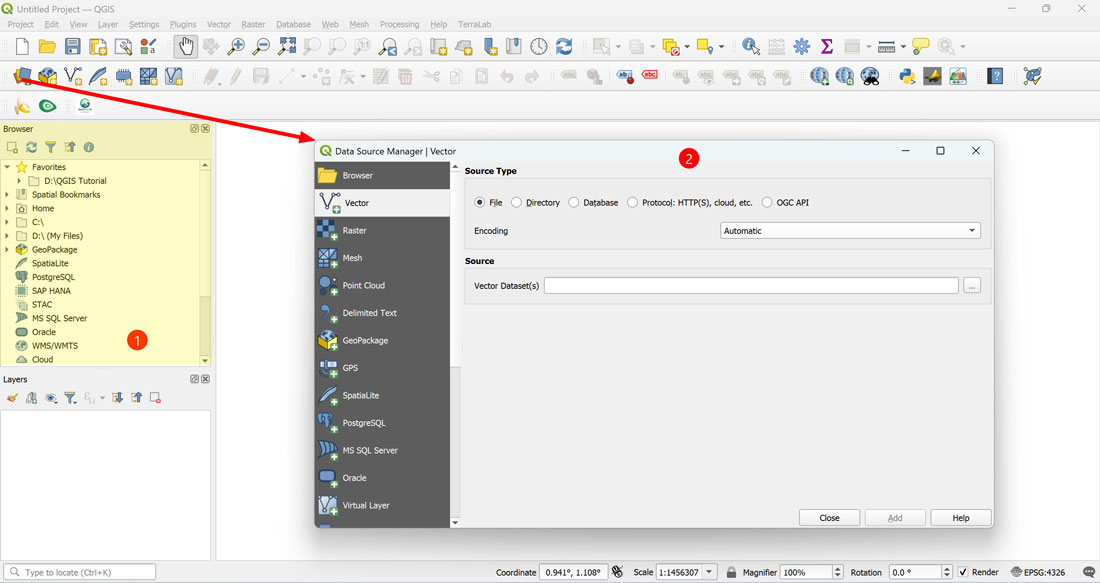The height and width of the screenshot is (583, 1100).
Task: Click the Close button in the dialog
Action: coord(829,518)
